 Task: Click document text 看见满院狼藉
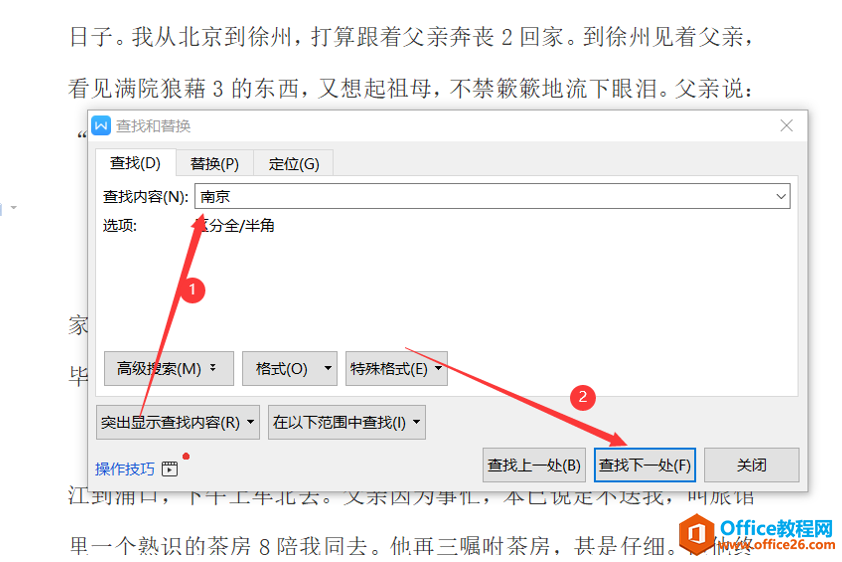pos(137,88)
